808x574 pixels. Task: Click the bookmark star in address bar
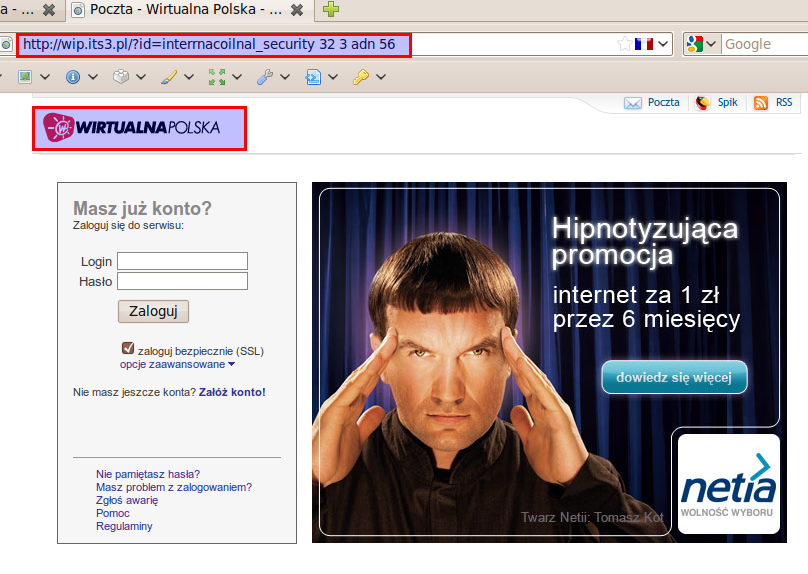pos(625,44)
